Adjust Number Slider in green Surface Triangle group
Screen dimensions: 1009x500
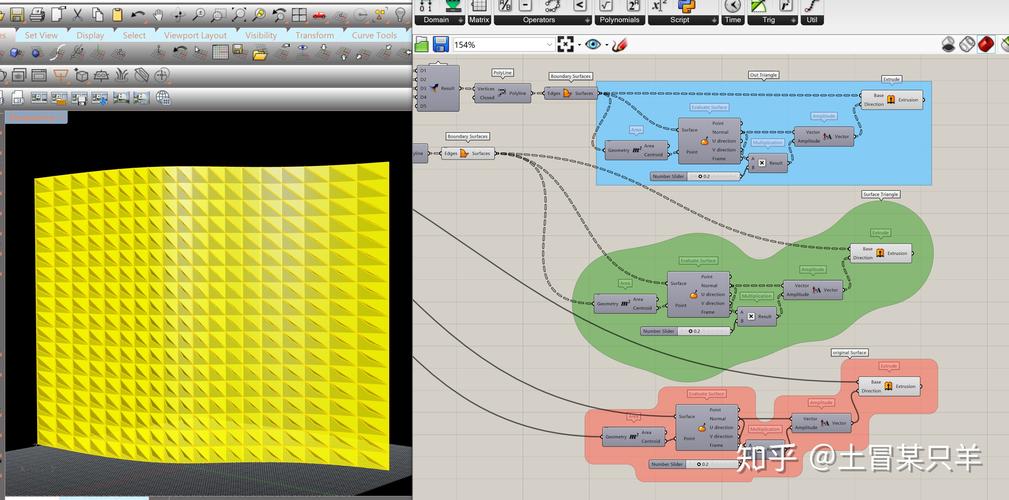(685, 331)
